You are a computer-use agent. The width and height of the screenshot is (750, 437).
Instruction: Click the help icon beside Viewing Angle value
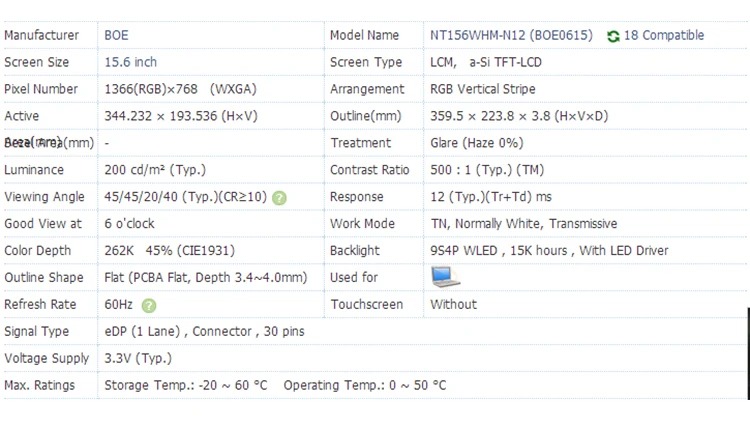279,198
